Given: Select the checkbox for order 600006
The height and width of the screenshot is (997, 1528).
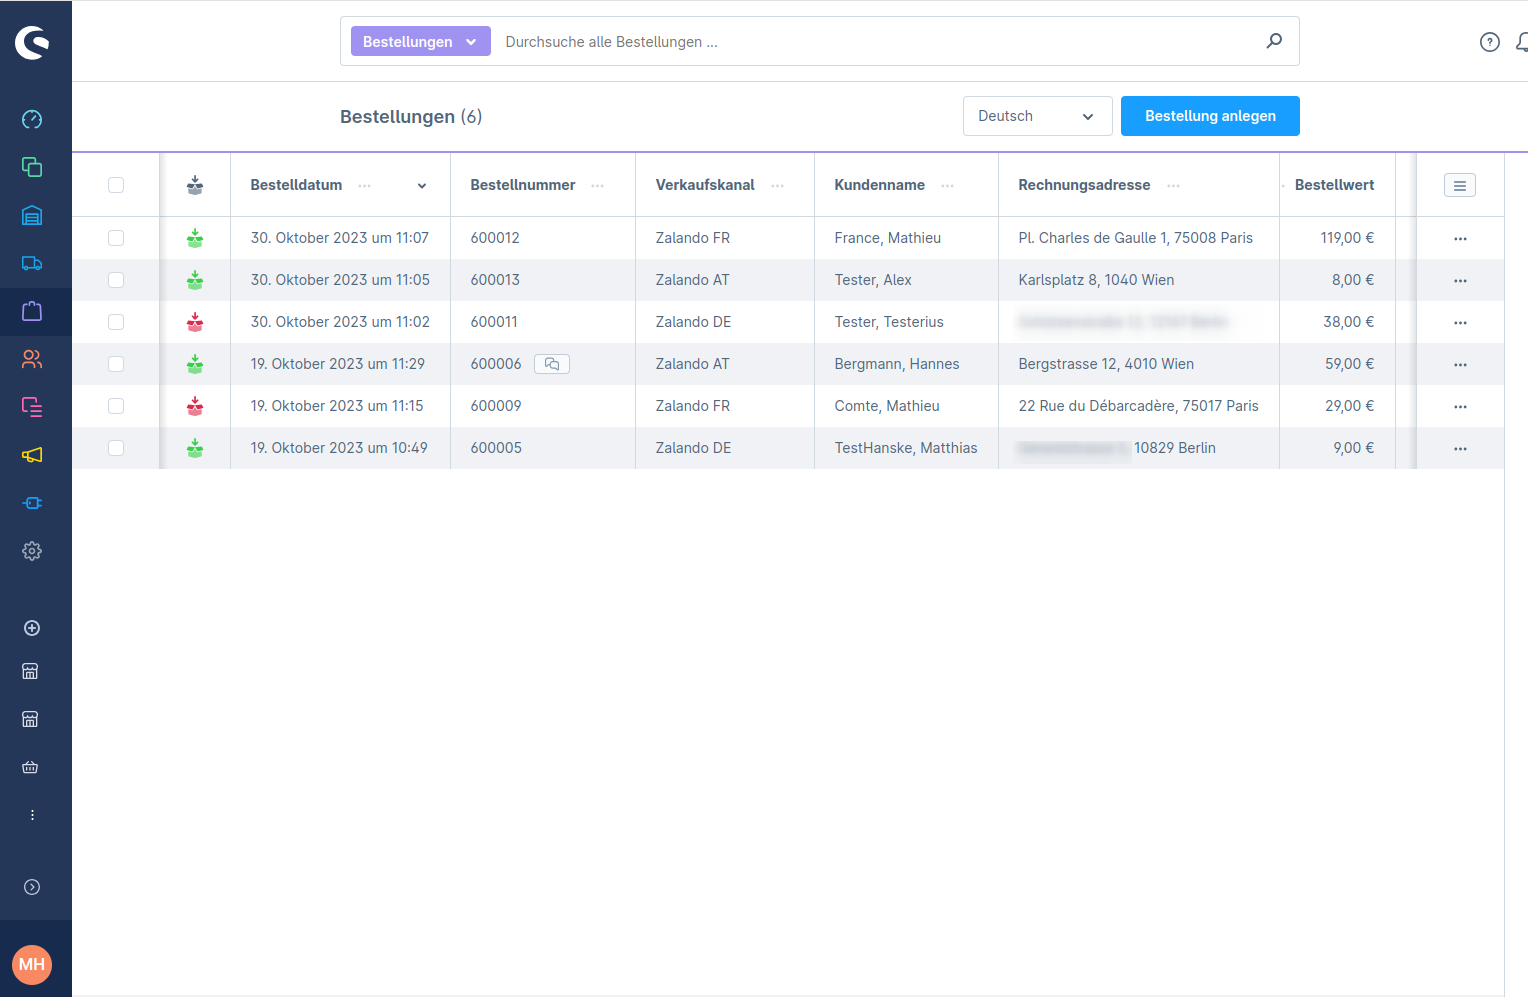Looking at the screenshot, I should point(116,364).
